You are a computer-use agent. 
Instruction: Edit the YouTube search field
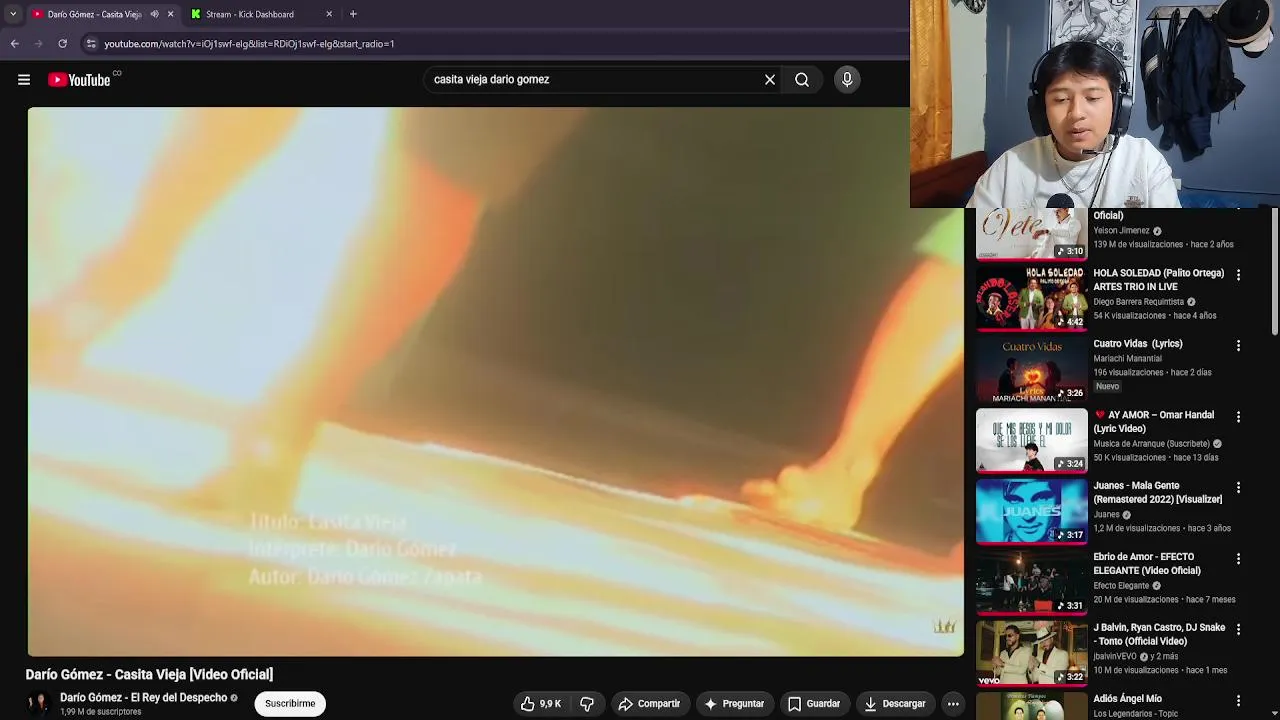595,80
